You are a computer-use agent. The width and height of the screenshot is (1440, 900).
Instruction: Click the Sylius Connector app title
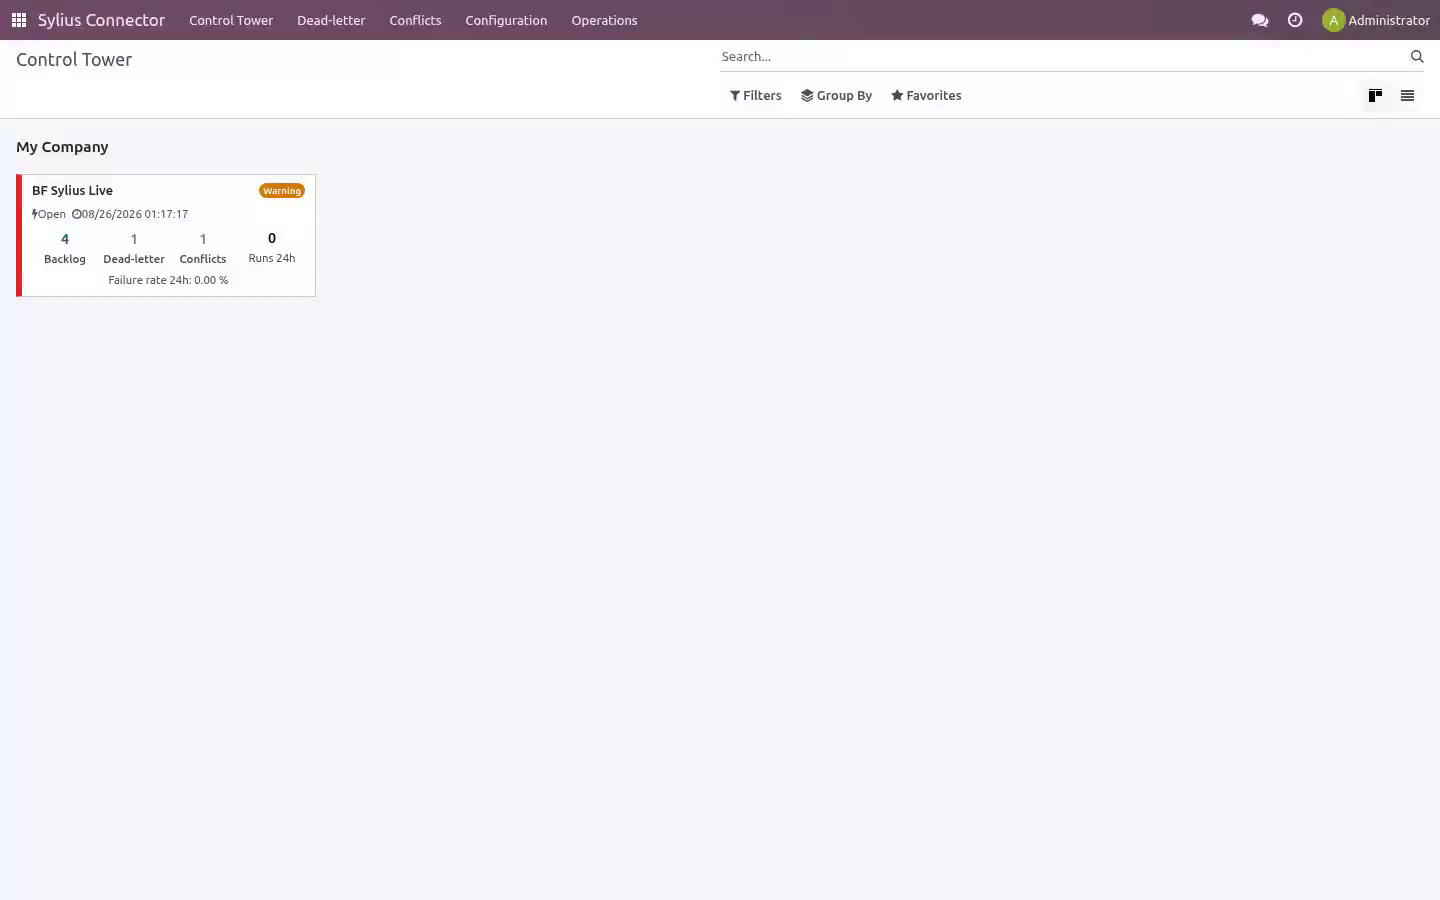point(101,20)
